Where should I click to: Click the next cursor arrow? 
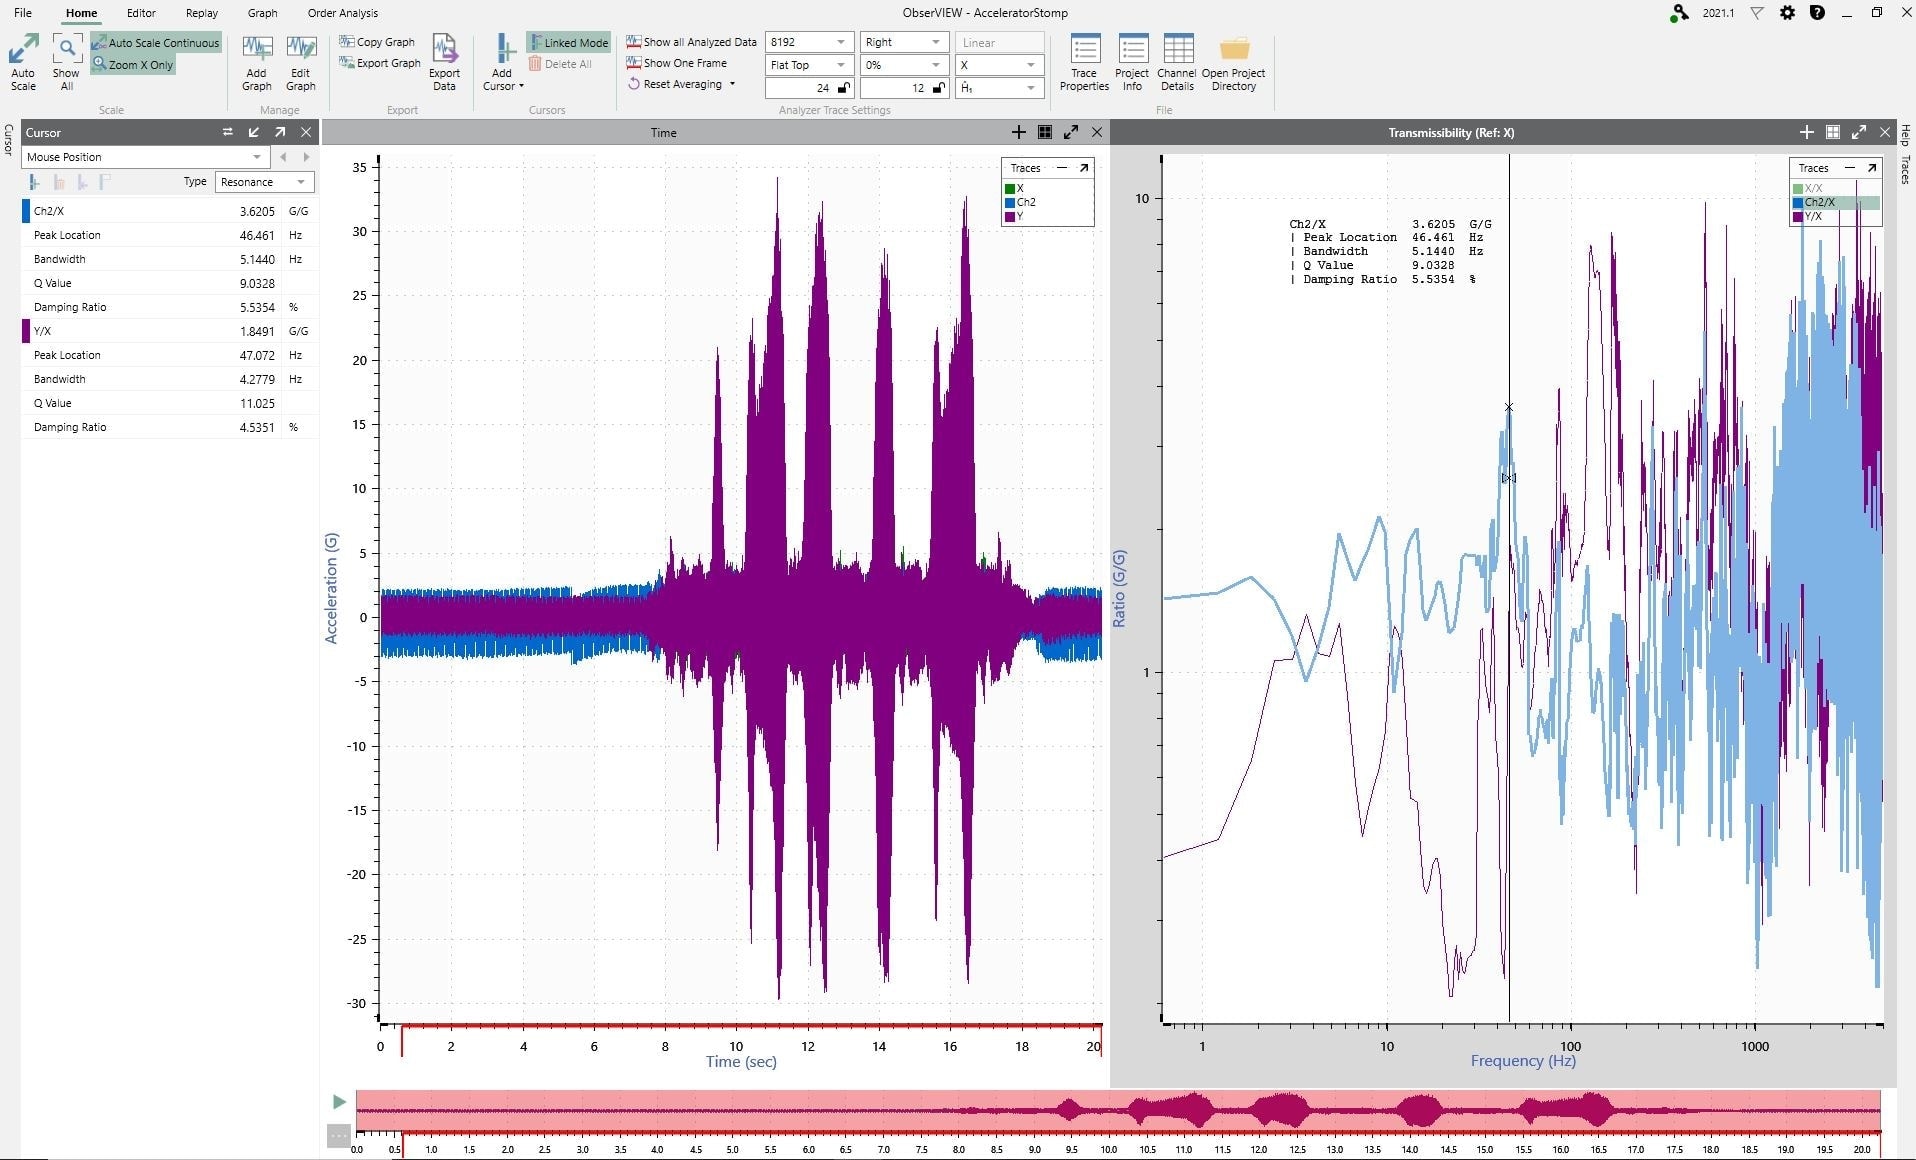point(306,157)
